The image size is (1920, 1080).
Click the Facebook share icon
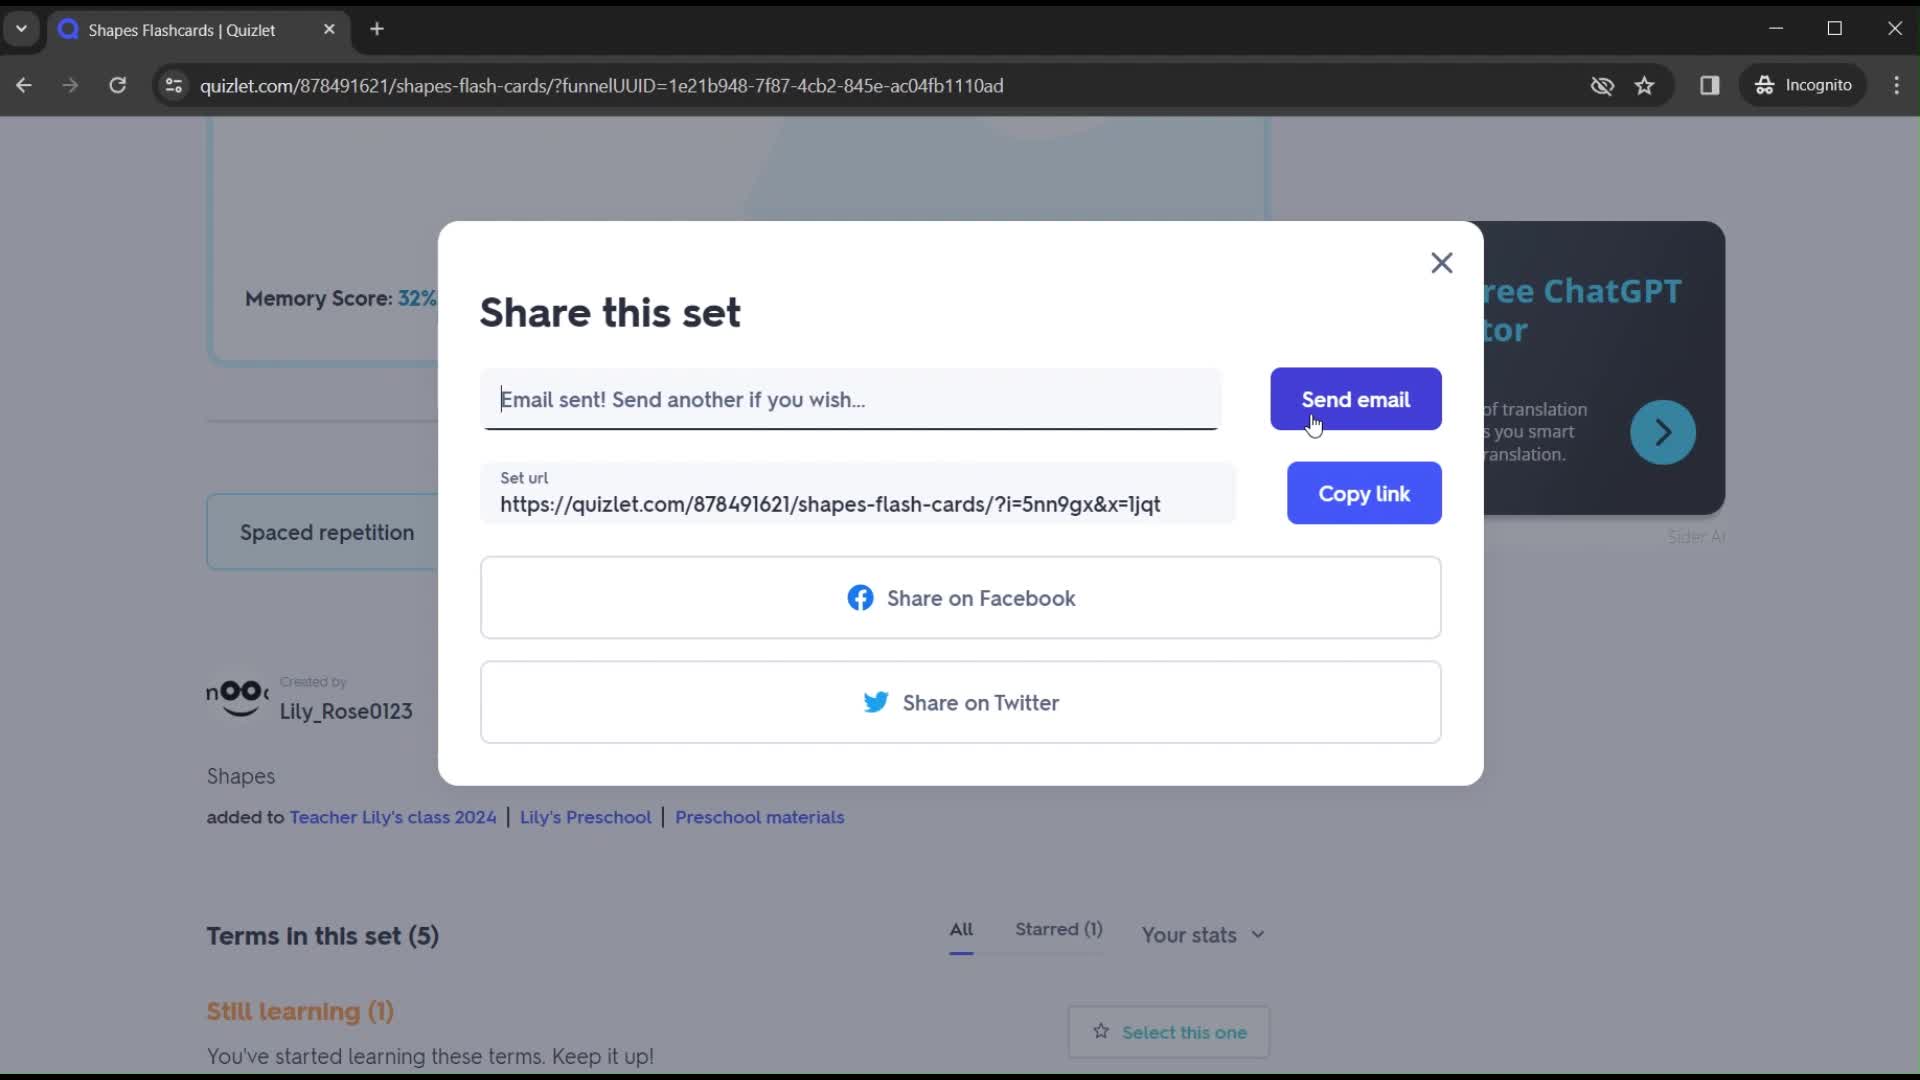[x=858, y=599]
